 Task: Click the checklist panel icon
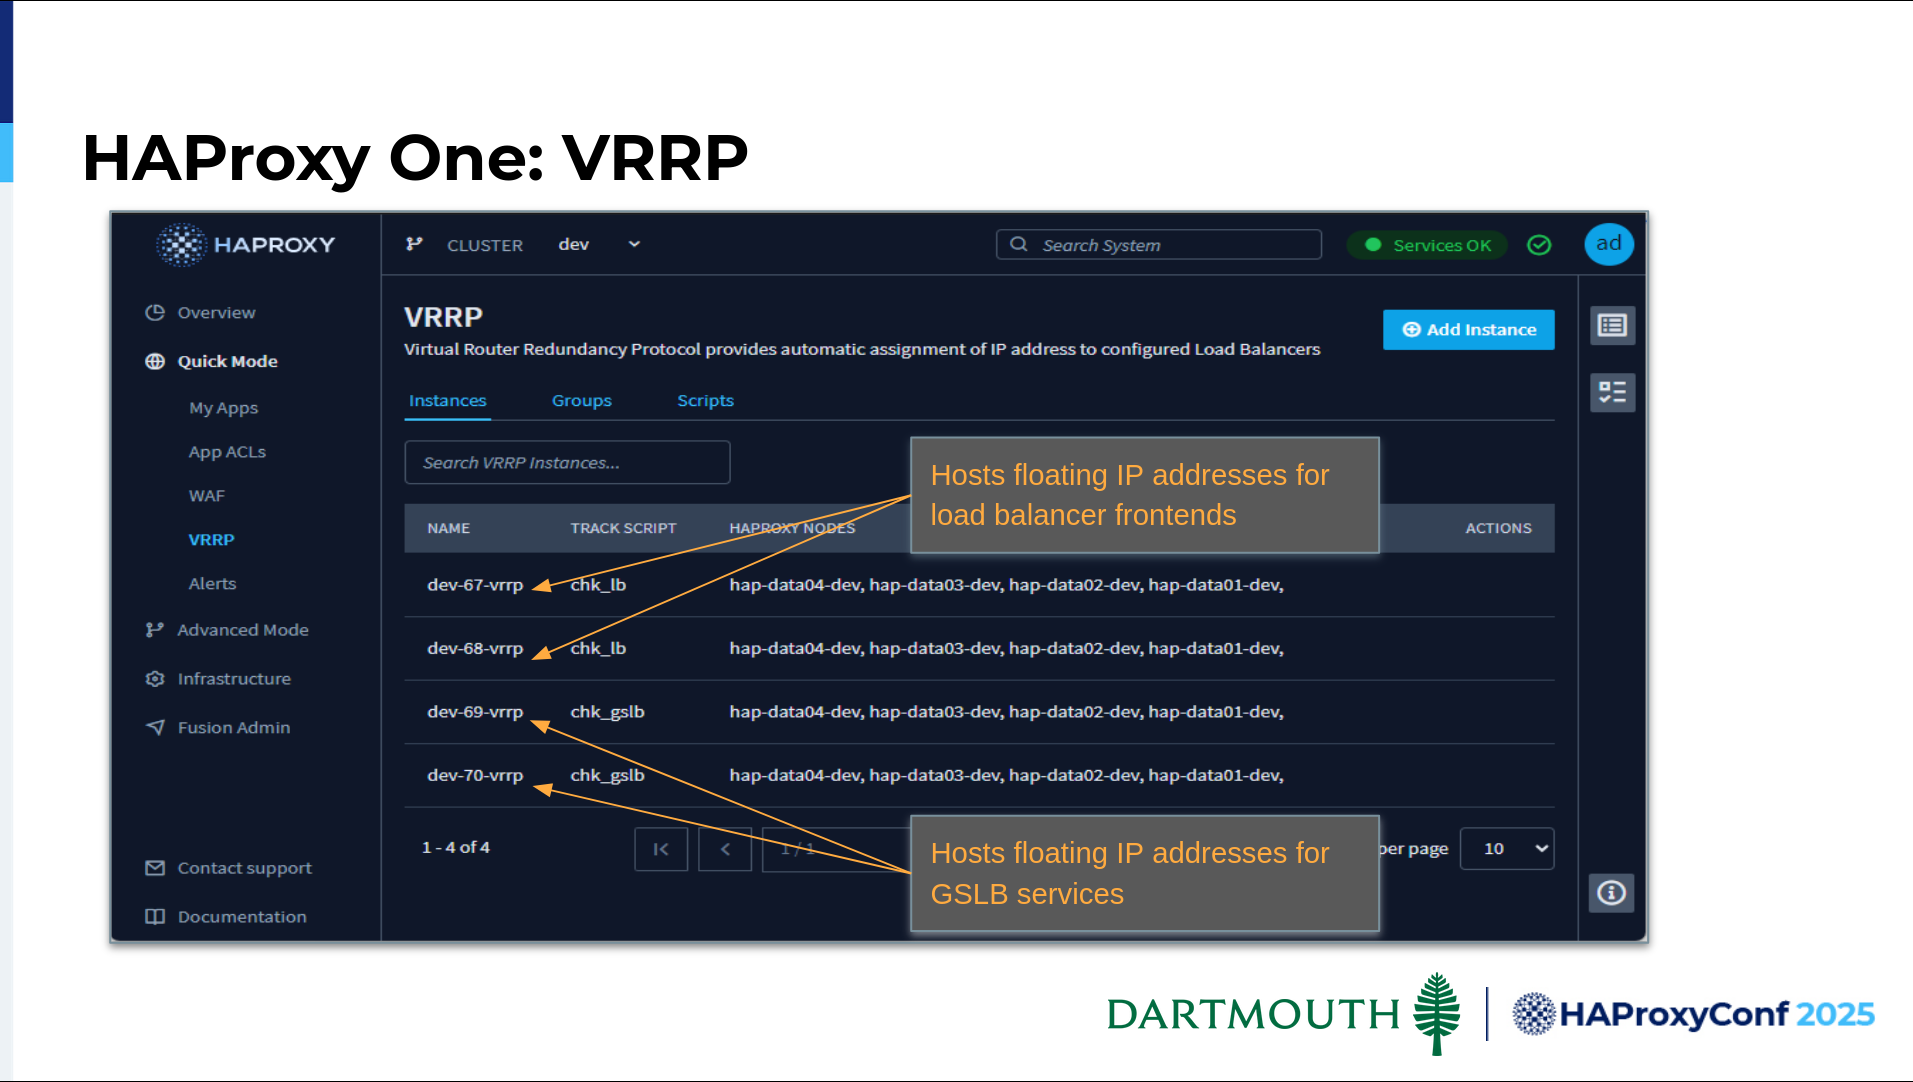click(x=1612, y=392)
